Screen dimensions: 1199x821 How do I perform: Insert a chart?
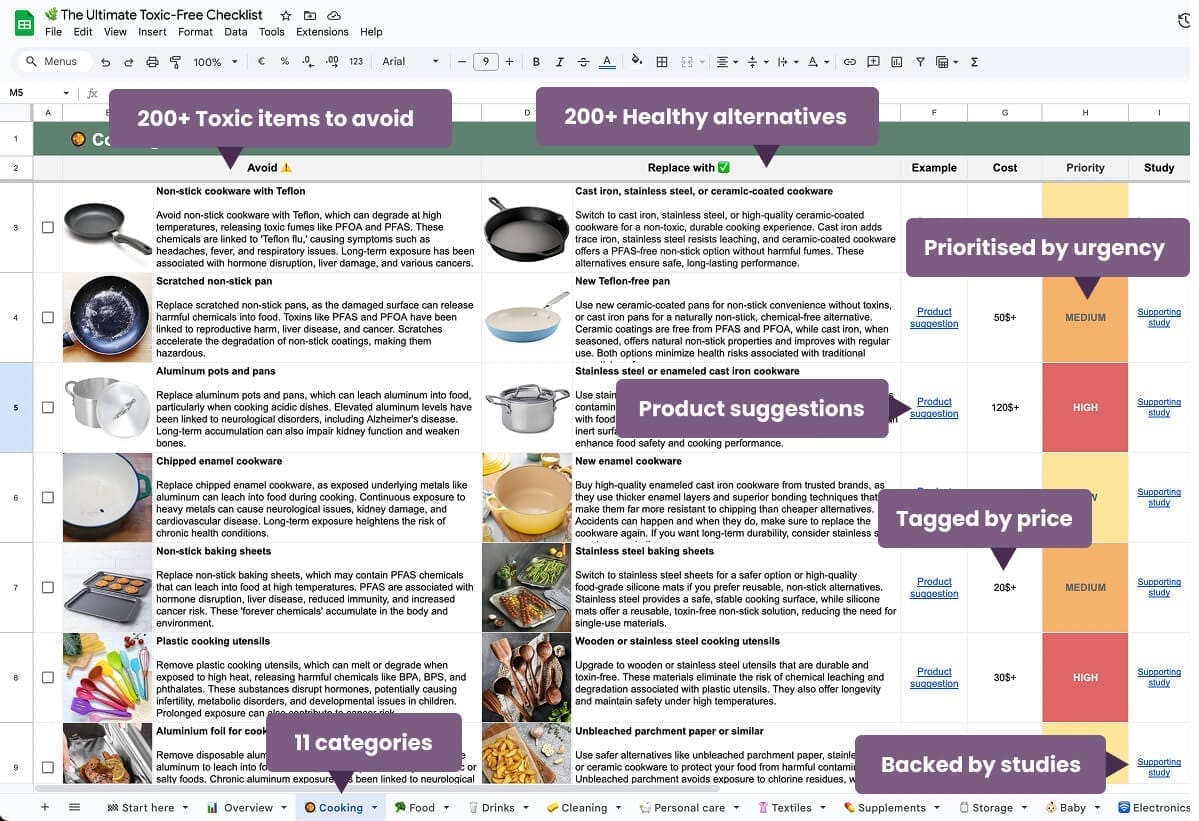(x=896, y=62)
